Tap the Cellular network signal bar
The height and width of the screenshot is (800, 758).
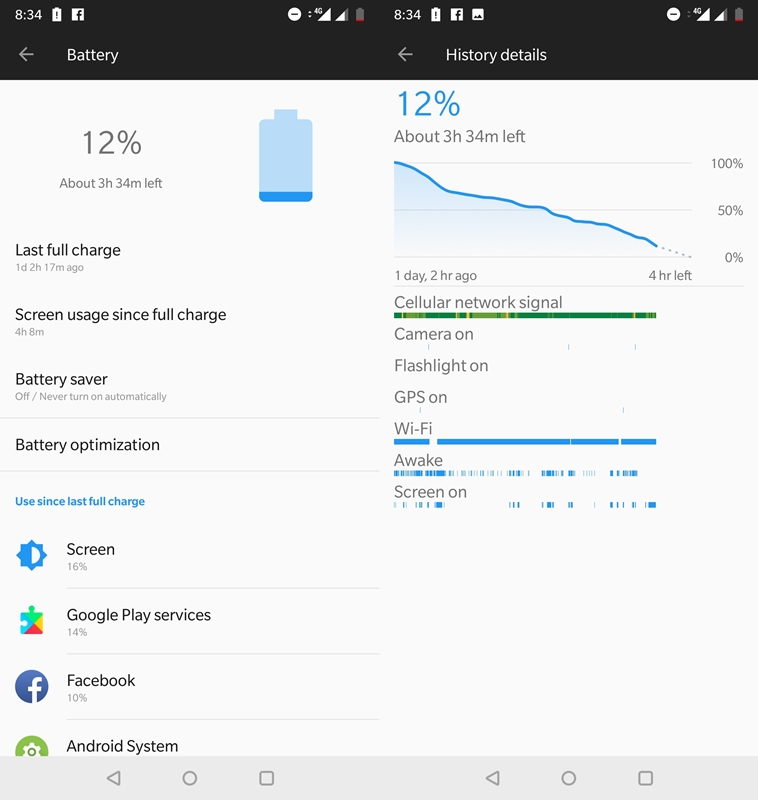525,316
